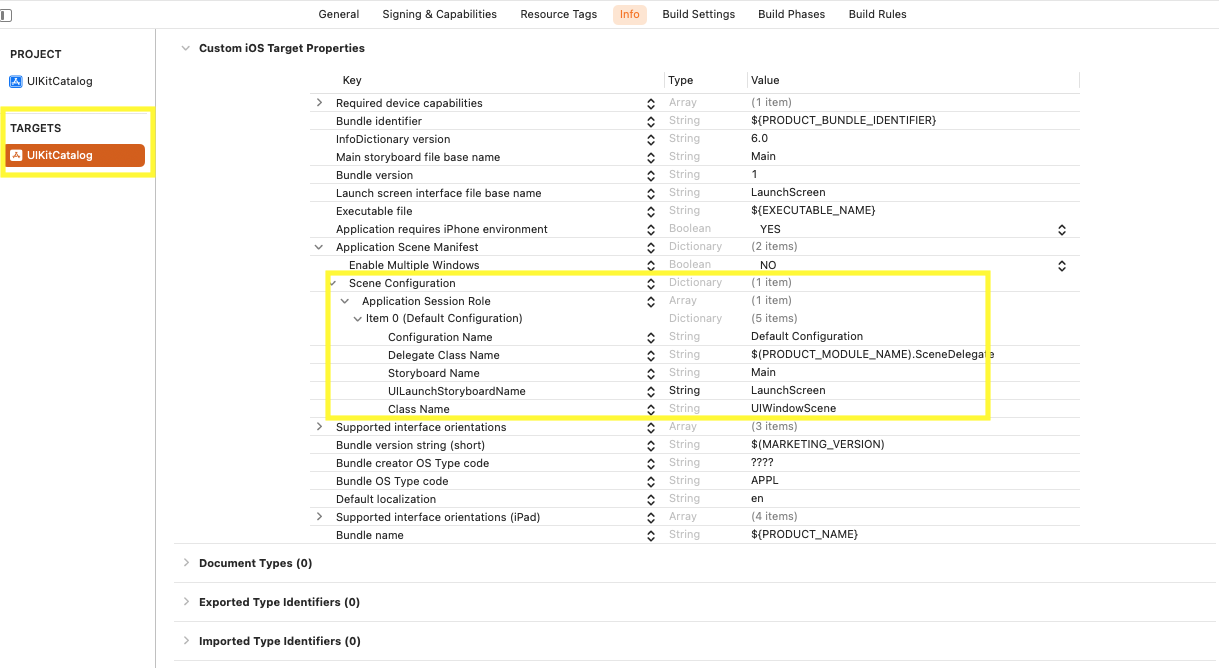The width and height of the screenshot is (1219, 668).
Task: Expand Exported Type Identifiers section
Action: point(185,602)
